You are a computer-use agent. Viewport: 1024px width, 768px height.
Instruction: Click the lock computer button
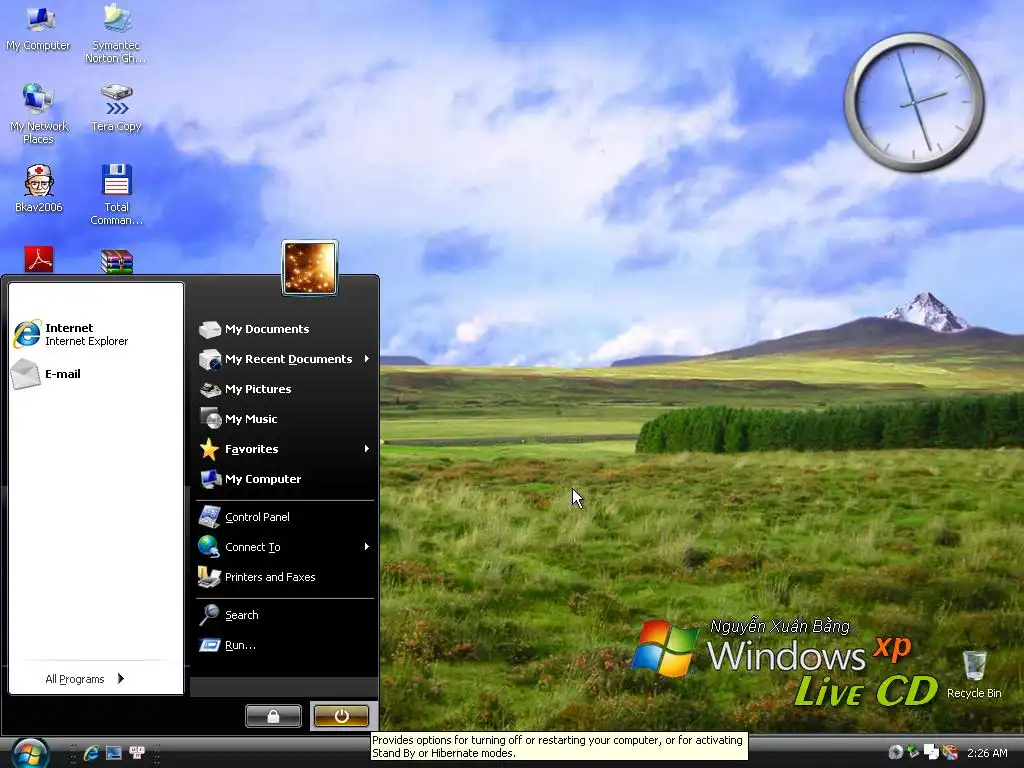273,716
